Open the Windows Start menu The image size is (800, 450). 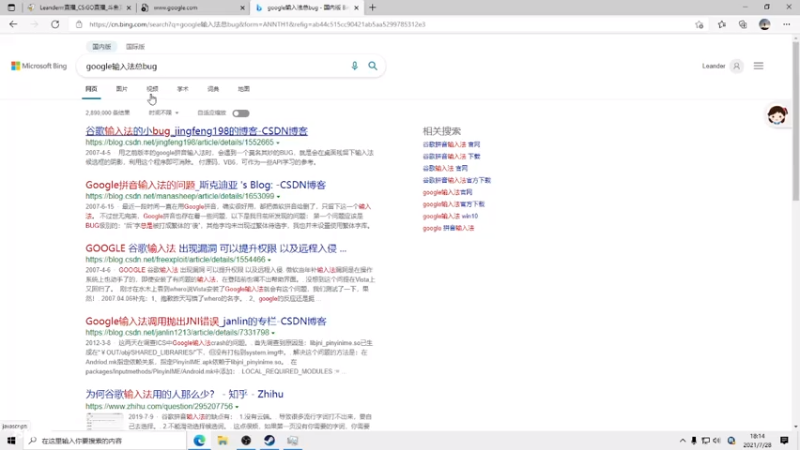[11, 440]
